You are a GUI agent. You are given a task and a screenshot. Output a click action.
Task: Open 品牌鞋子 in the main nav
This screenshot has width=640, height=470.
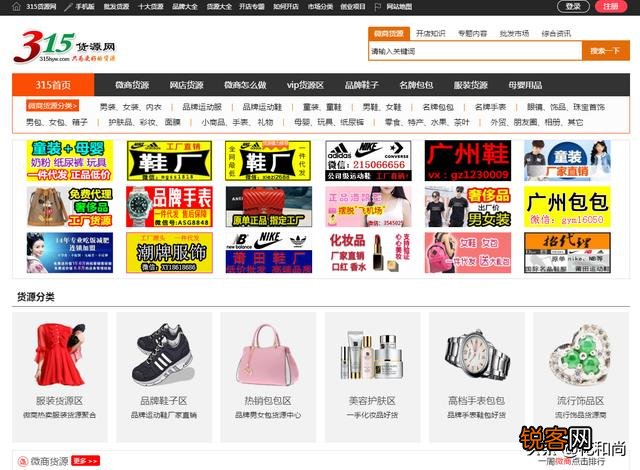click(x=362, y=85)
